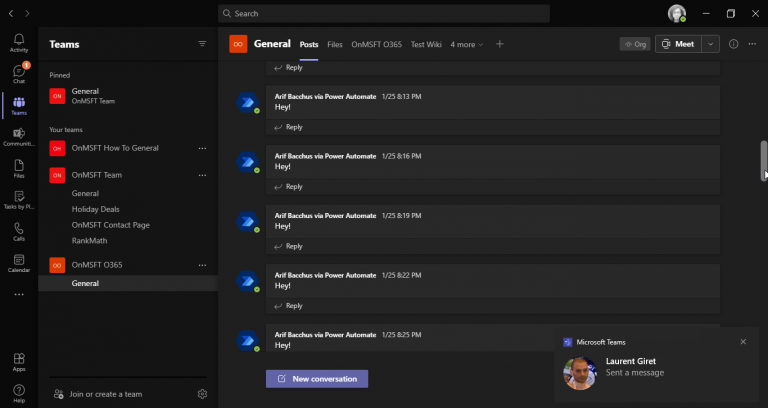
Task: Click Power Automate avatar on 8:13 PM post
Action: tap(247, 102)
